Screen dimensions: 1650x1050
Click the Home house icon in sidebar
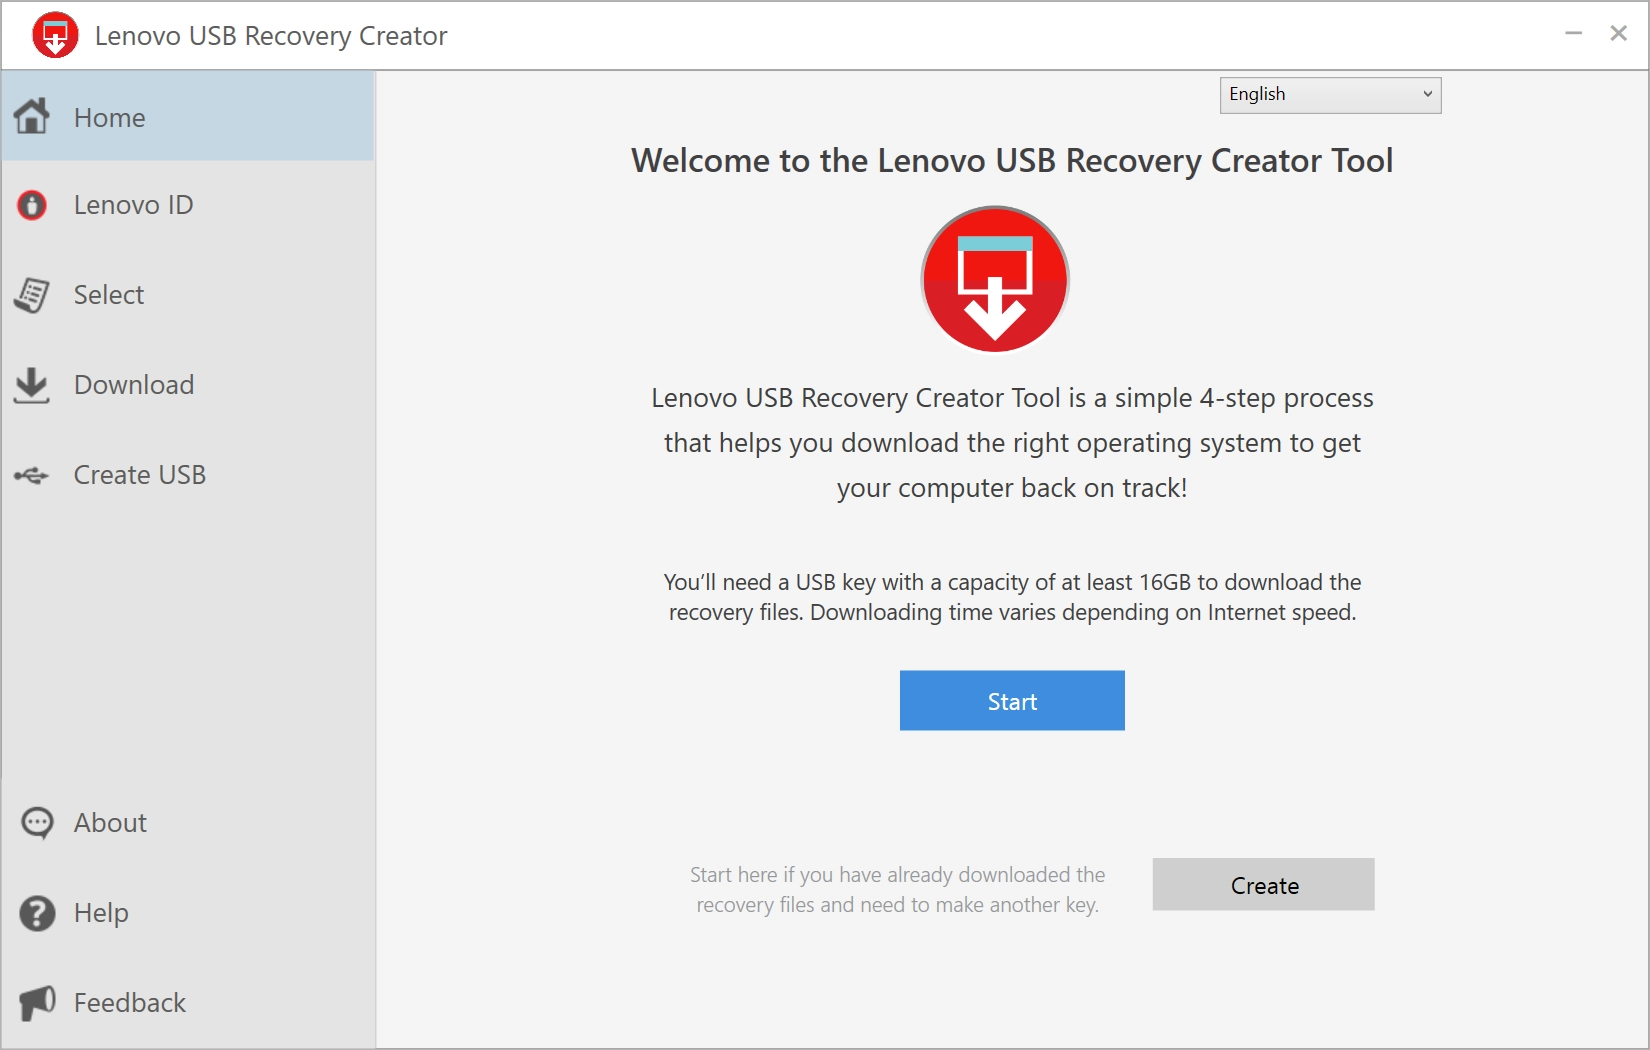coord(32,116)
